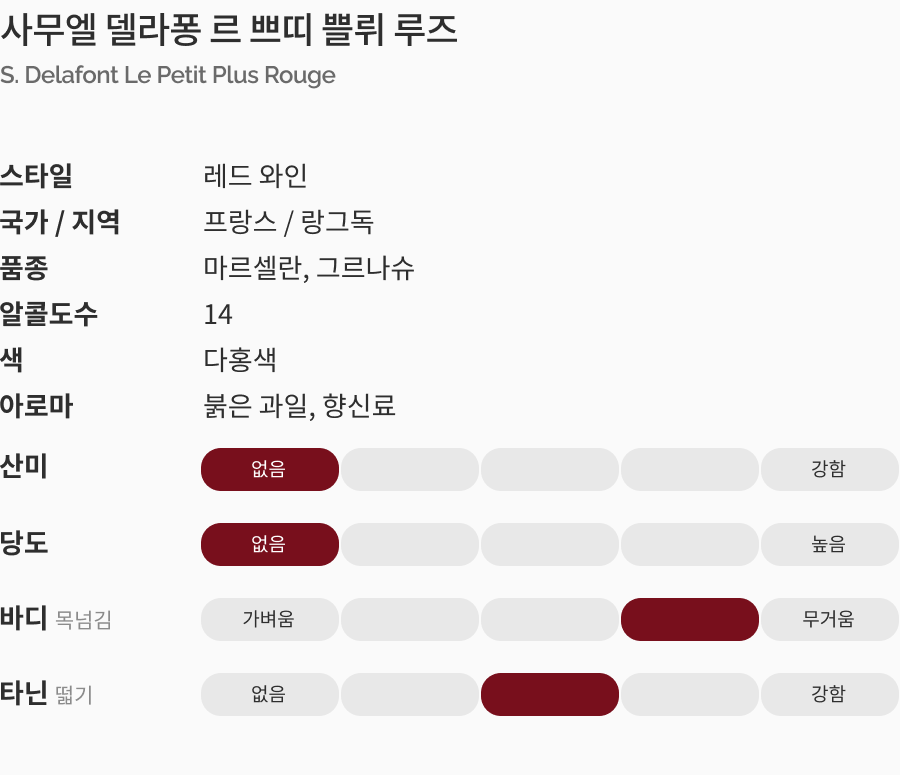Set 타닌 to '없음'
900x775 pixels.
point(270,694)
